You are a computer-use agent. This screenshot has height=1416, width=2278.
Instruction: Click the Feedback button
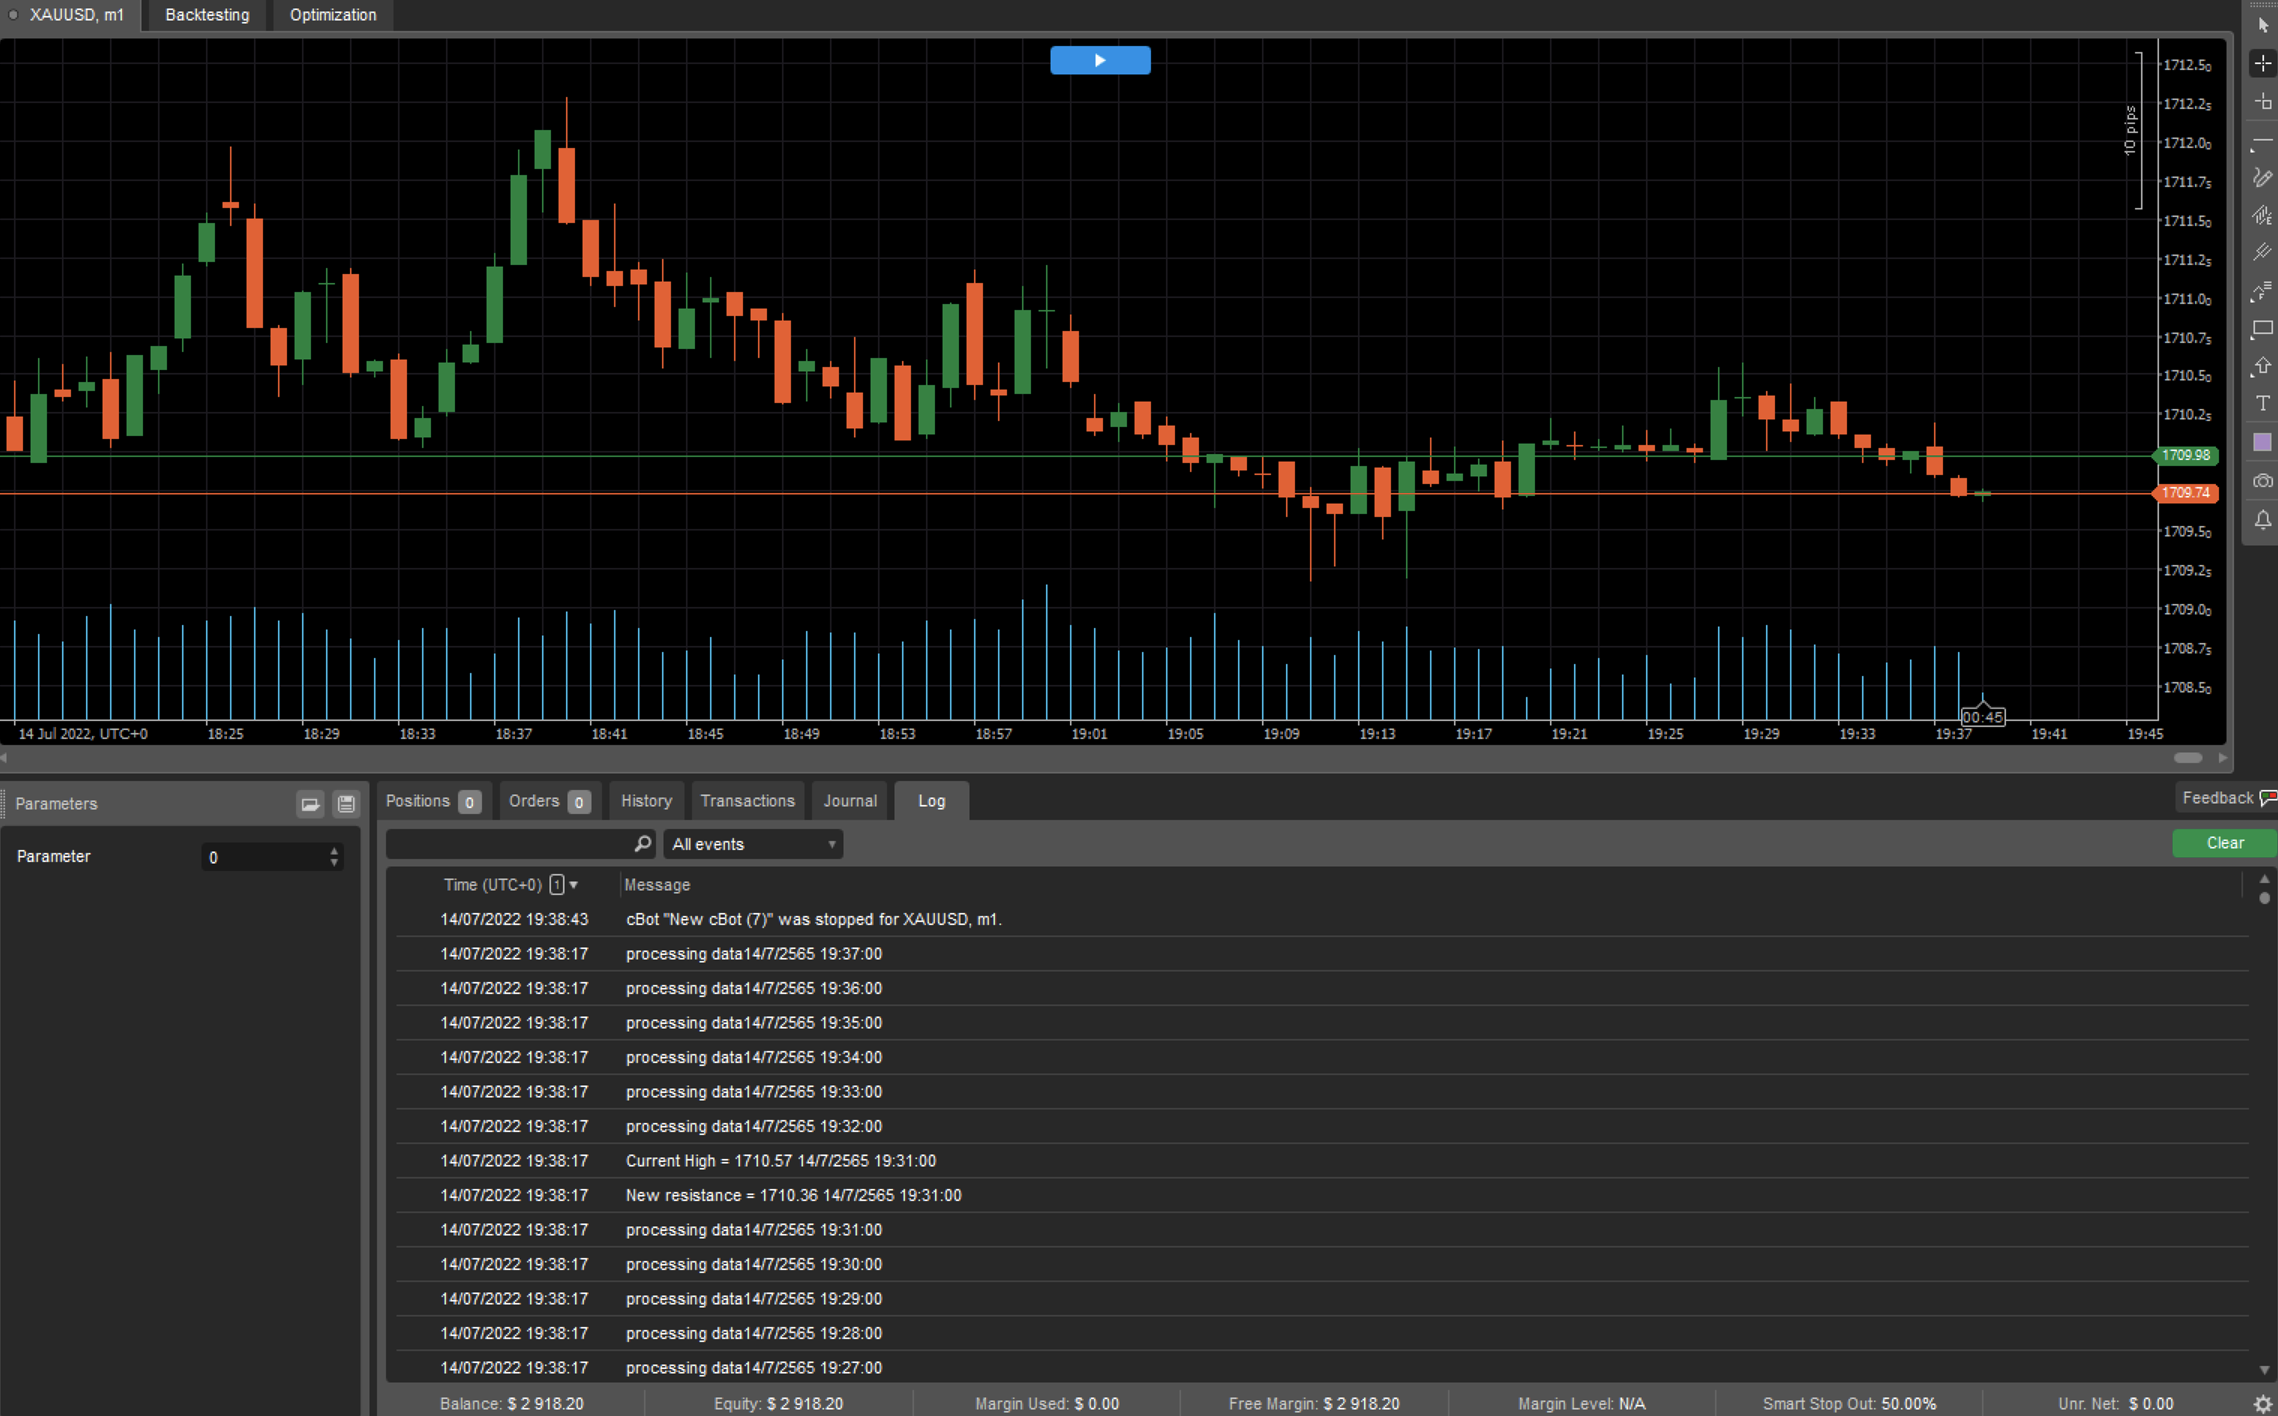pos(2226,798)
